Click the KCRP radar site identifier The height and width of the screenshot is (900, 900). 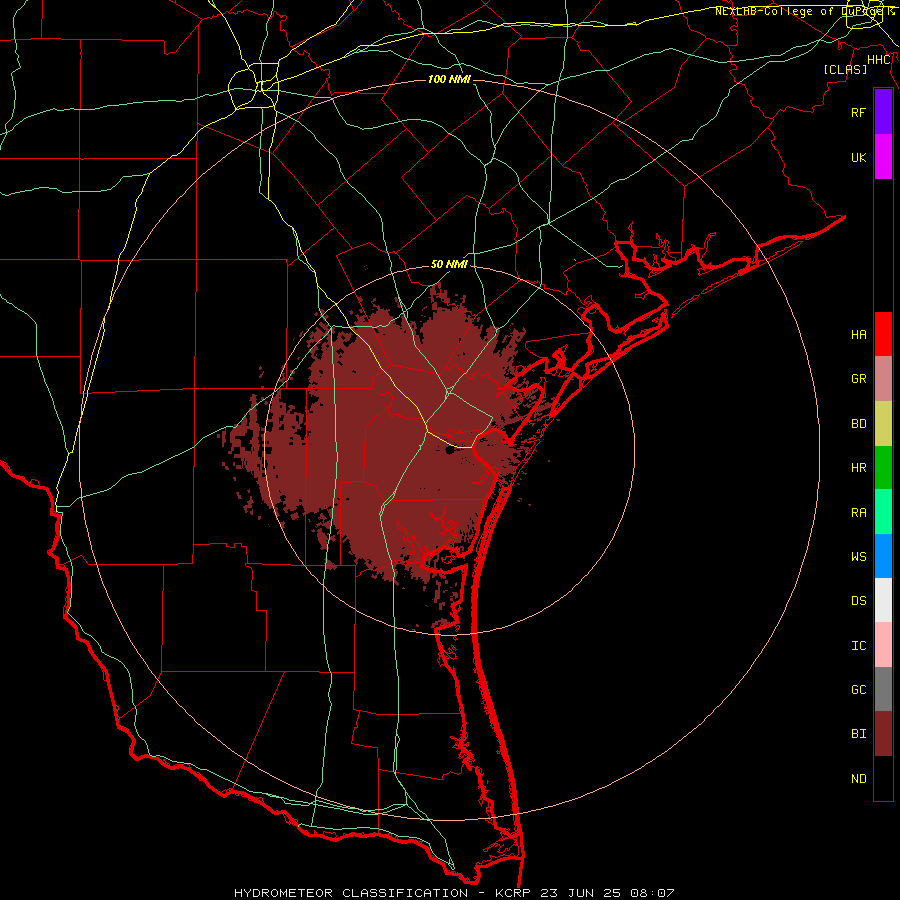[515, 893]
